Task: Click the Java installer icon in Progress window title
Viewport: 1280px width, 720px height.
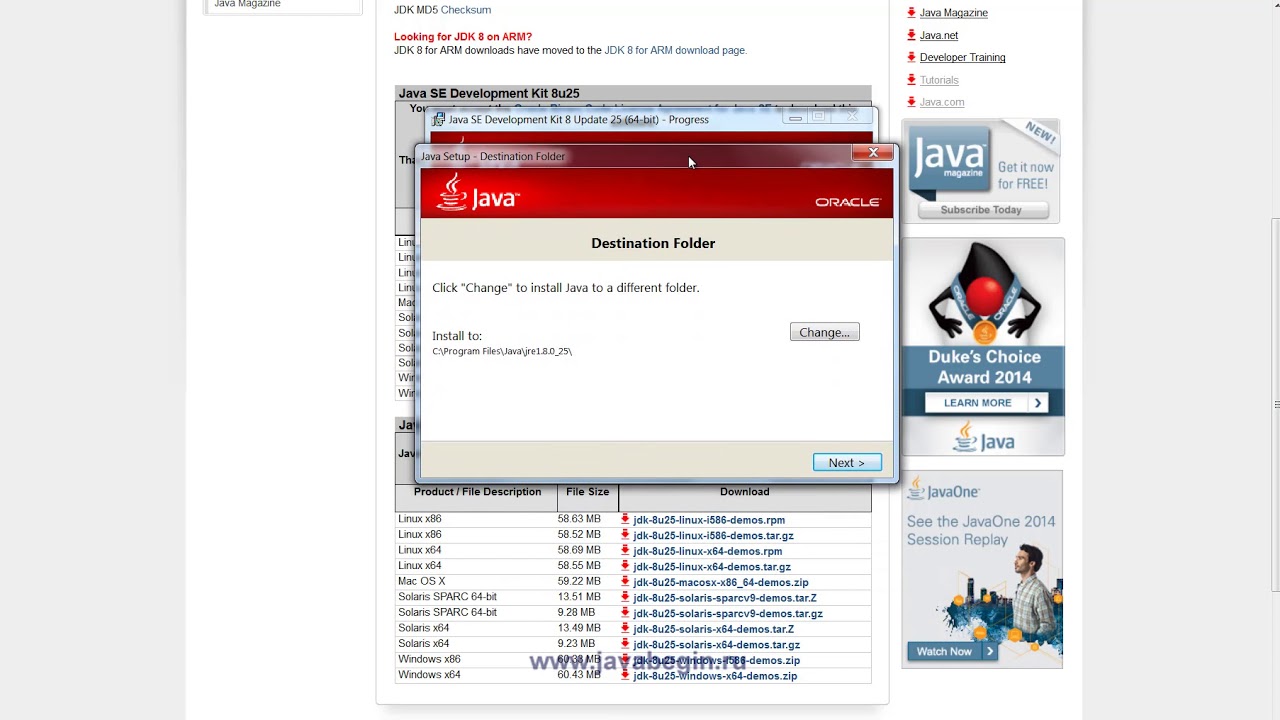Action: [438, 119]
